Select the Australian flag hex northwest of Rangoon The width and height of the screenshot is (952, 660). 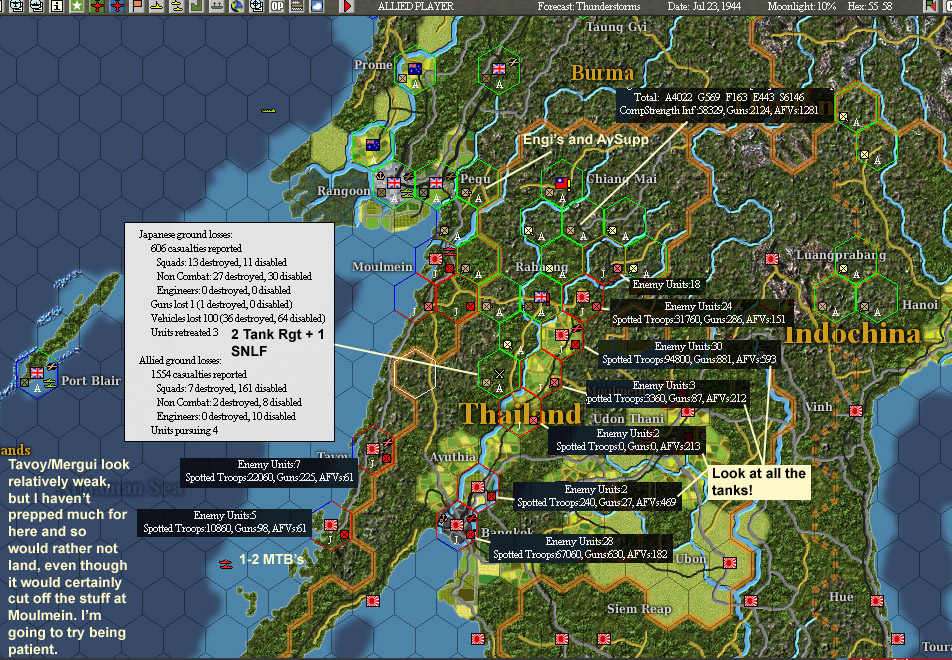[x=372, y=148]
